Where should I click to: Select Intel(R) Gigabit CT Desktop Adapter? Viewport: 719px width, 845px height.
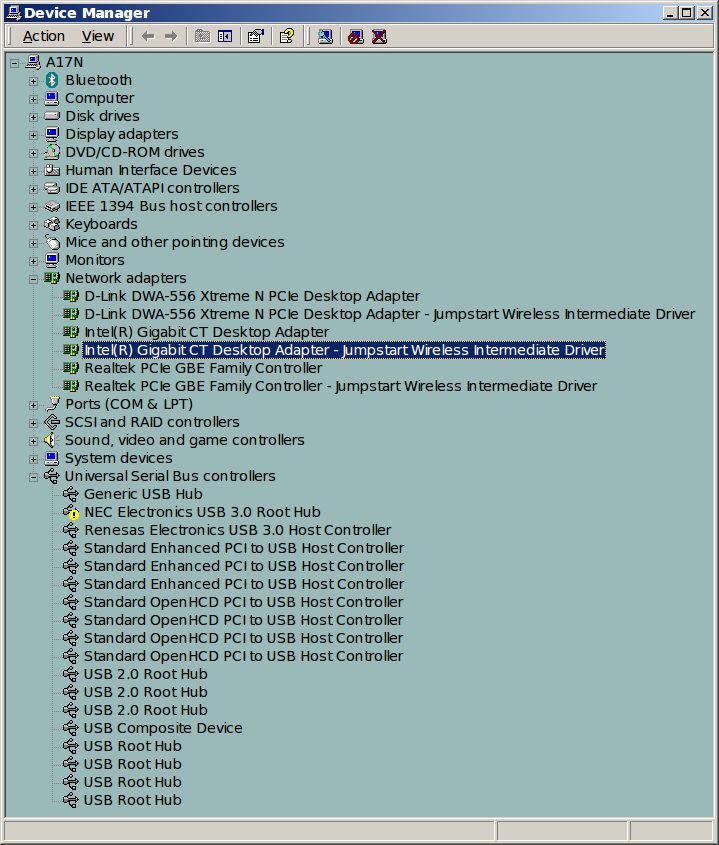[206, 332]
